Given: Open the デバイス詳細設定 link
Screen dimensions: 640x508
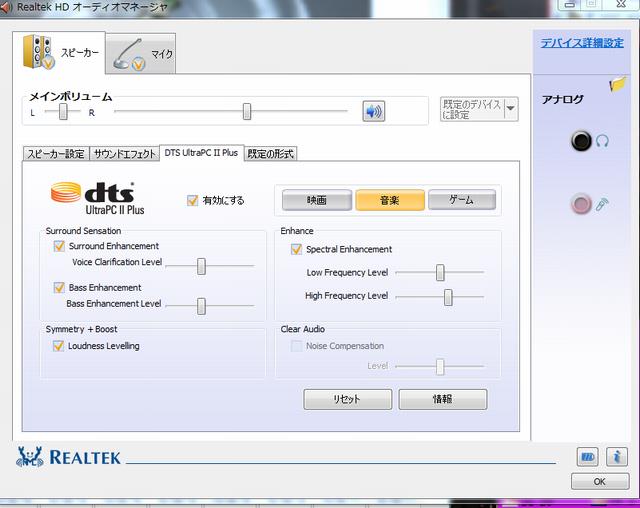Looking at the screenshot, I should [x=582, y=43].
